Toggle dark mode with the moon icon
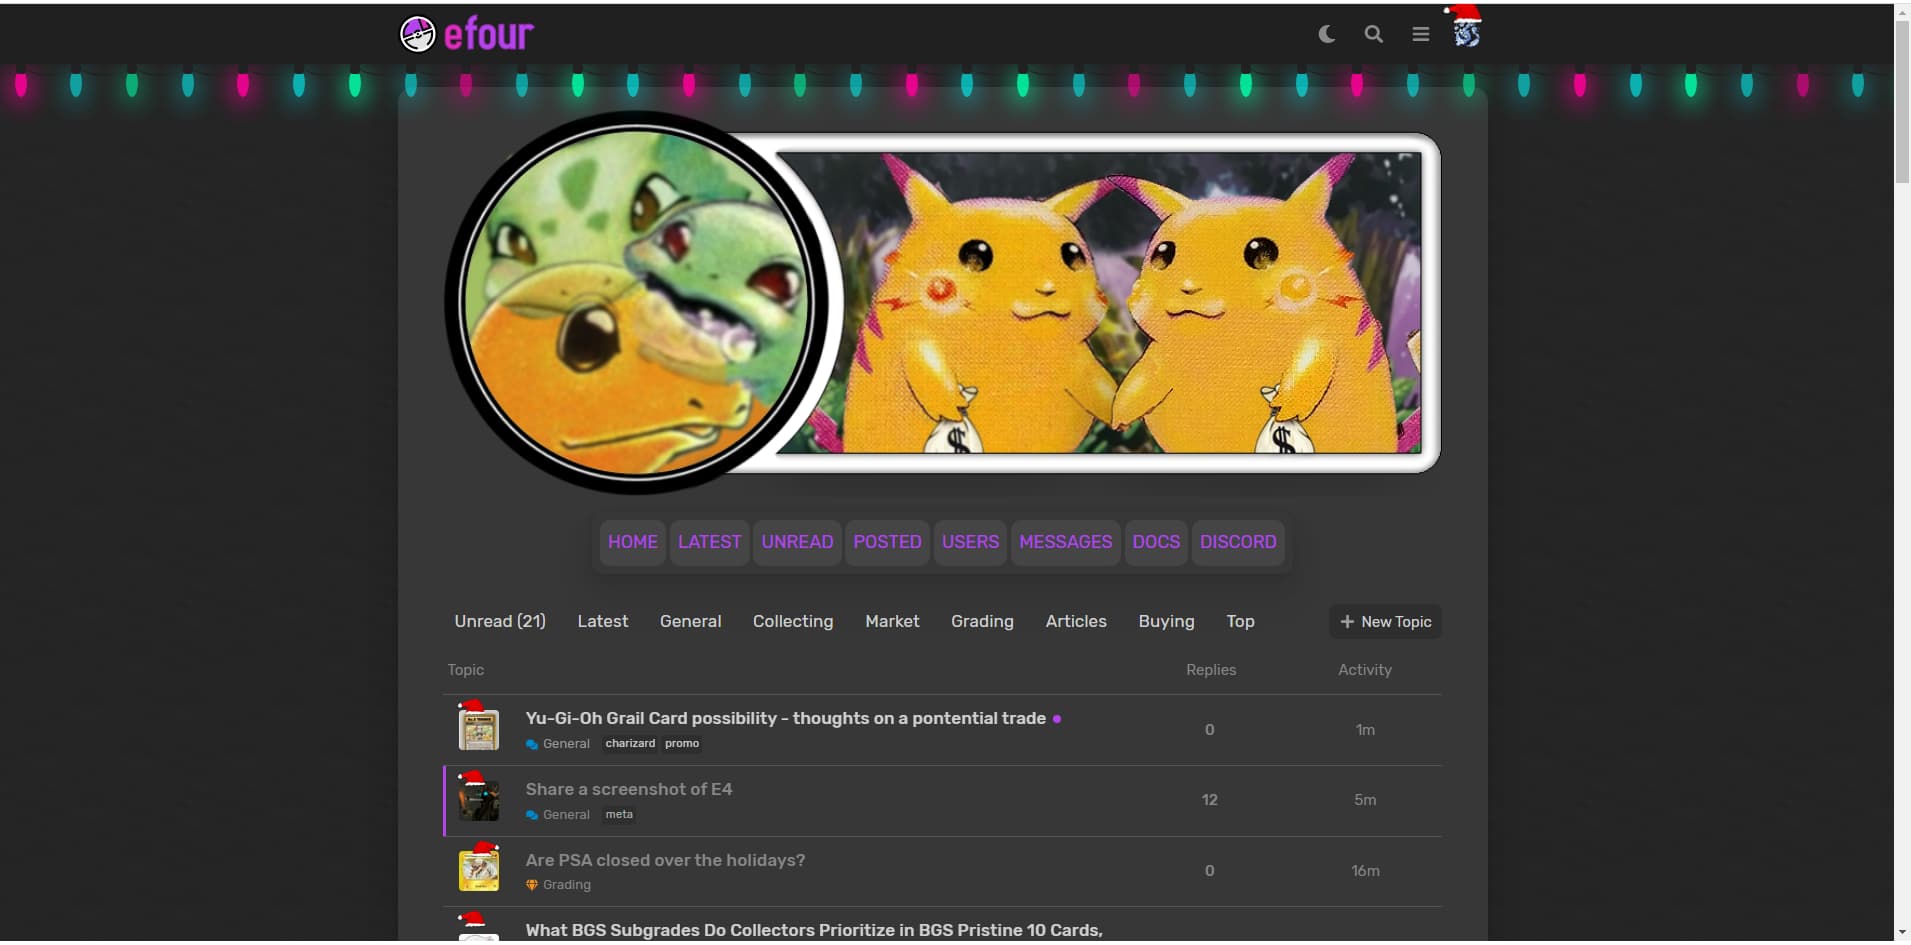1911x945 pixels. point(1327,34)
